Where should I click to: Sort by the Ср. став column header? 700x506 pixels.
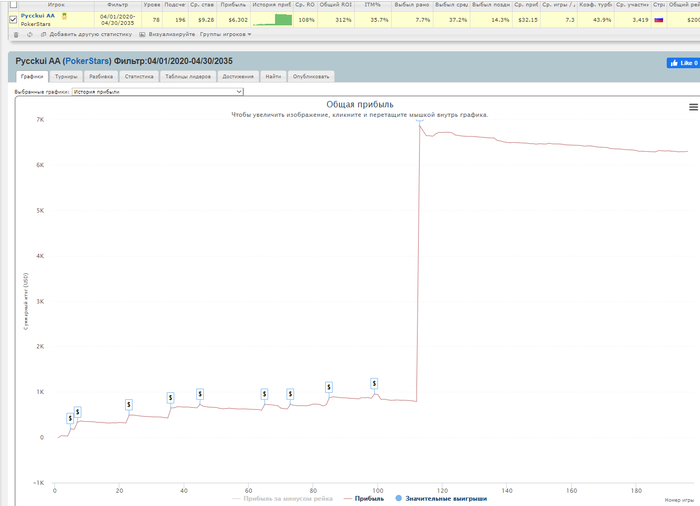(x=202, y=4)
